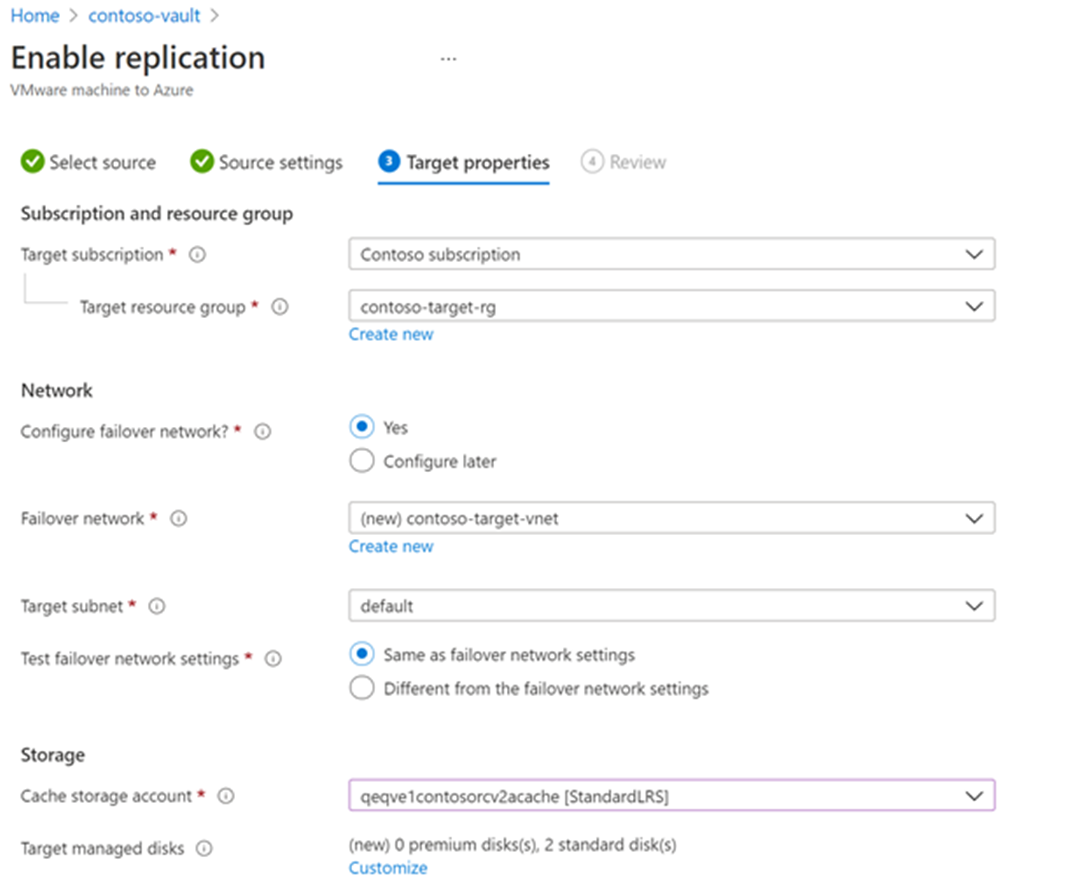Click Create new under Failover network

(x=391, y=547)
